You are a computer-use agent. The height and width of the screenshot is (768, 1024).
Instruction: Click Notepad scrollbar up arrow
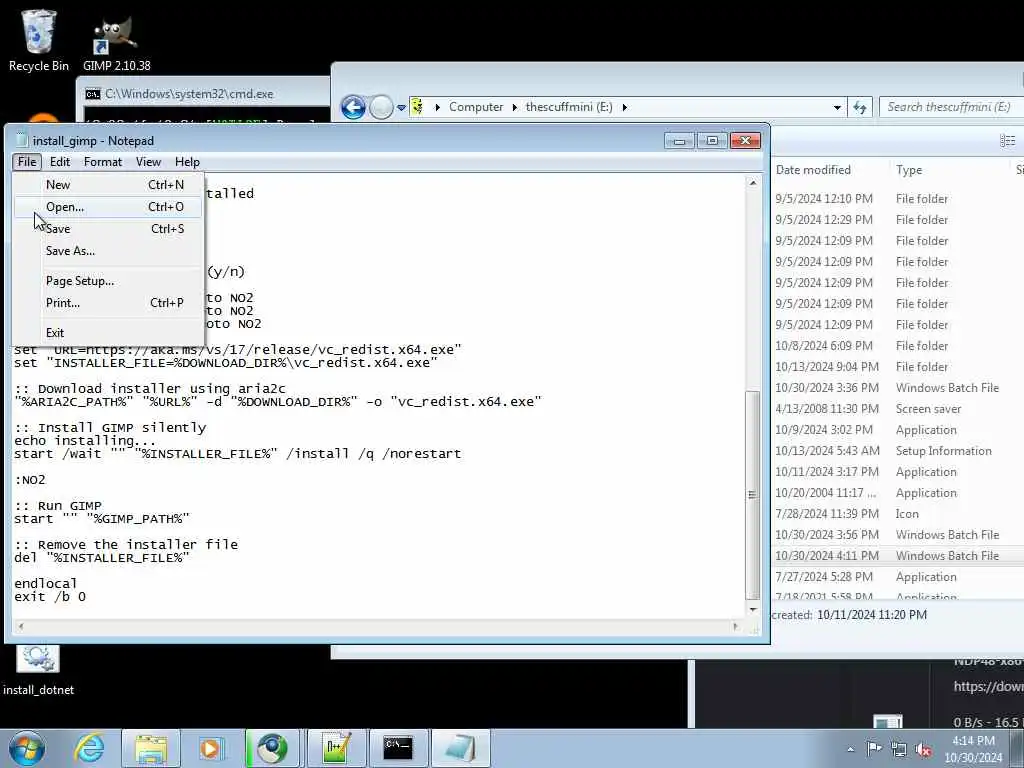[752, 184]
